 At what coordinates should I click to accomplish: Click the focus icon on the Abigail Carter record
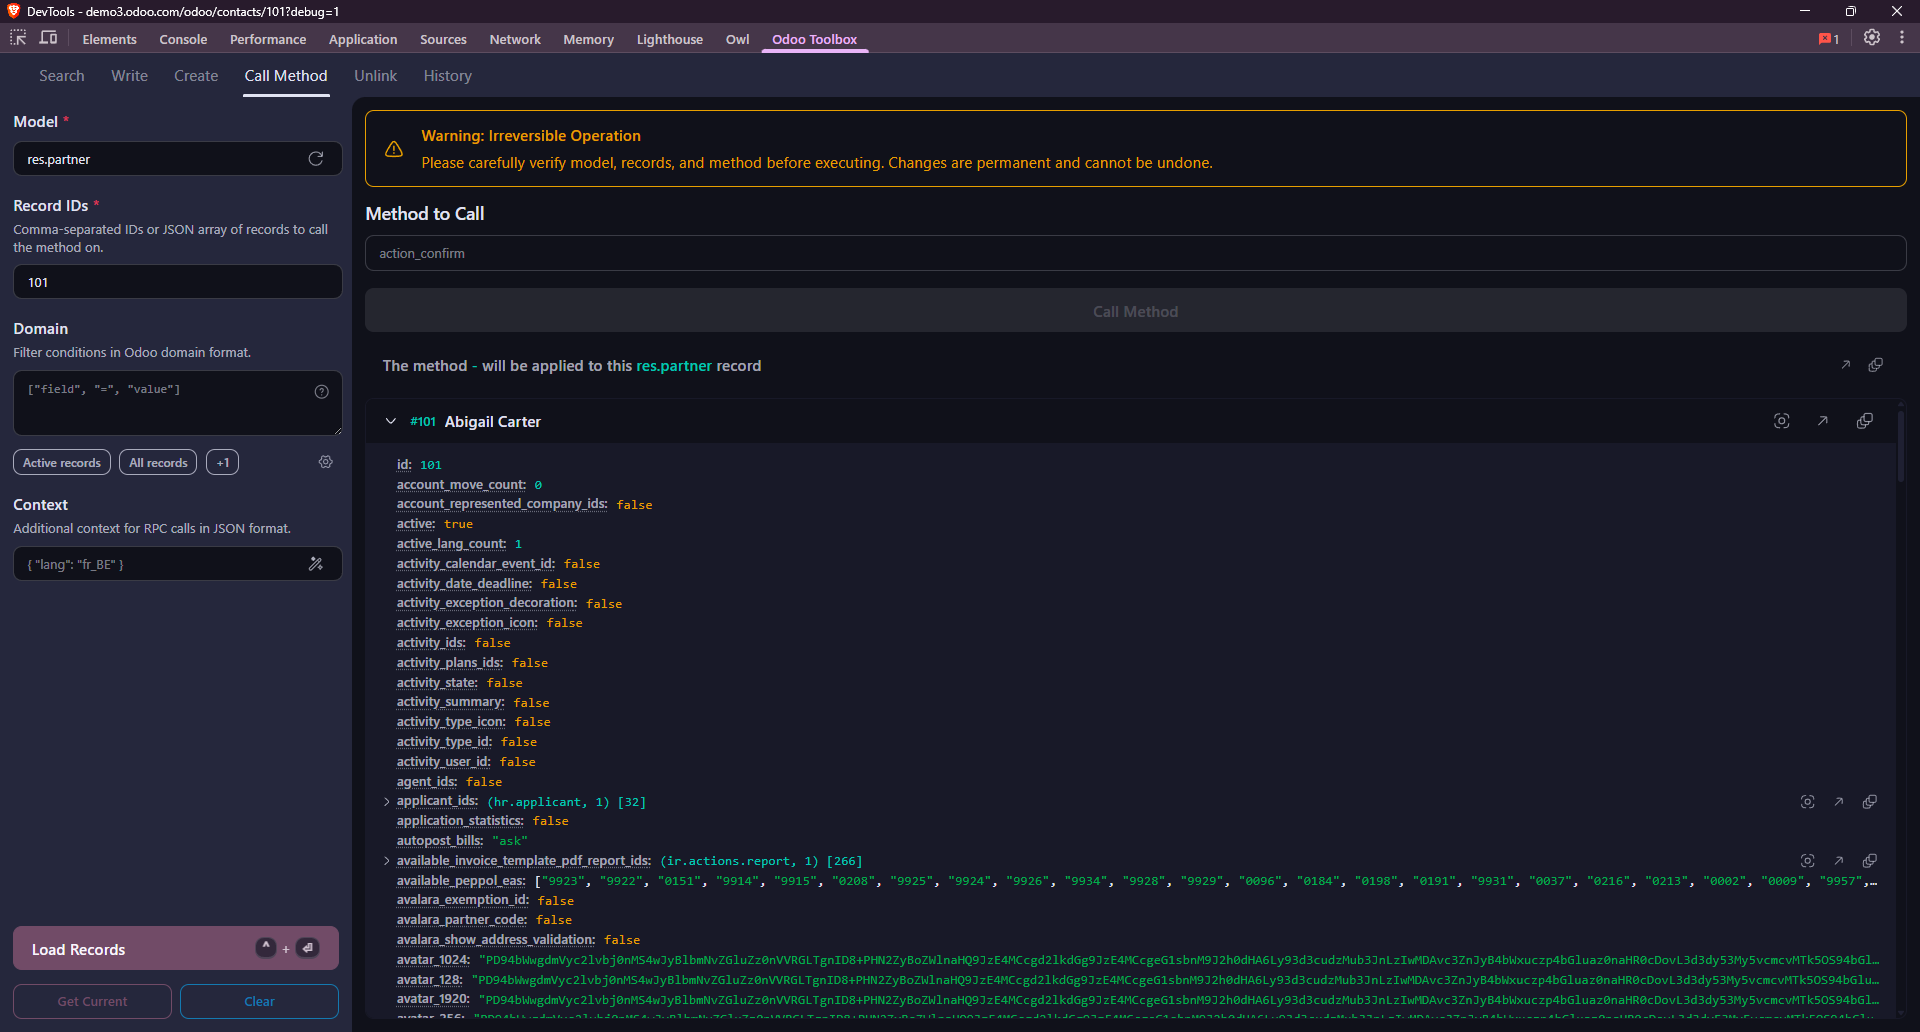1782,421
